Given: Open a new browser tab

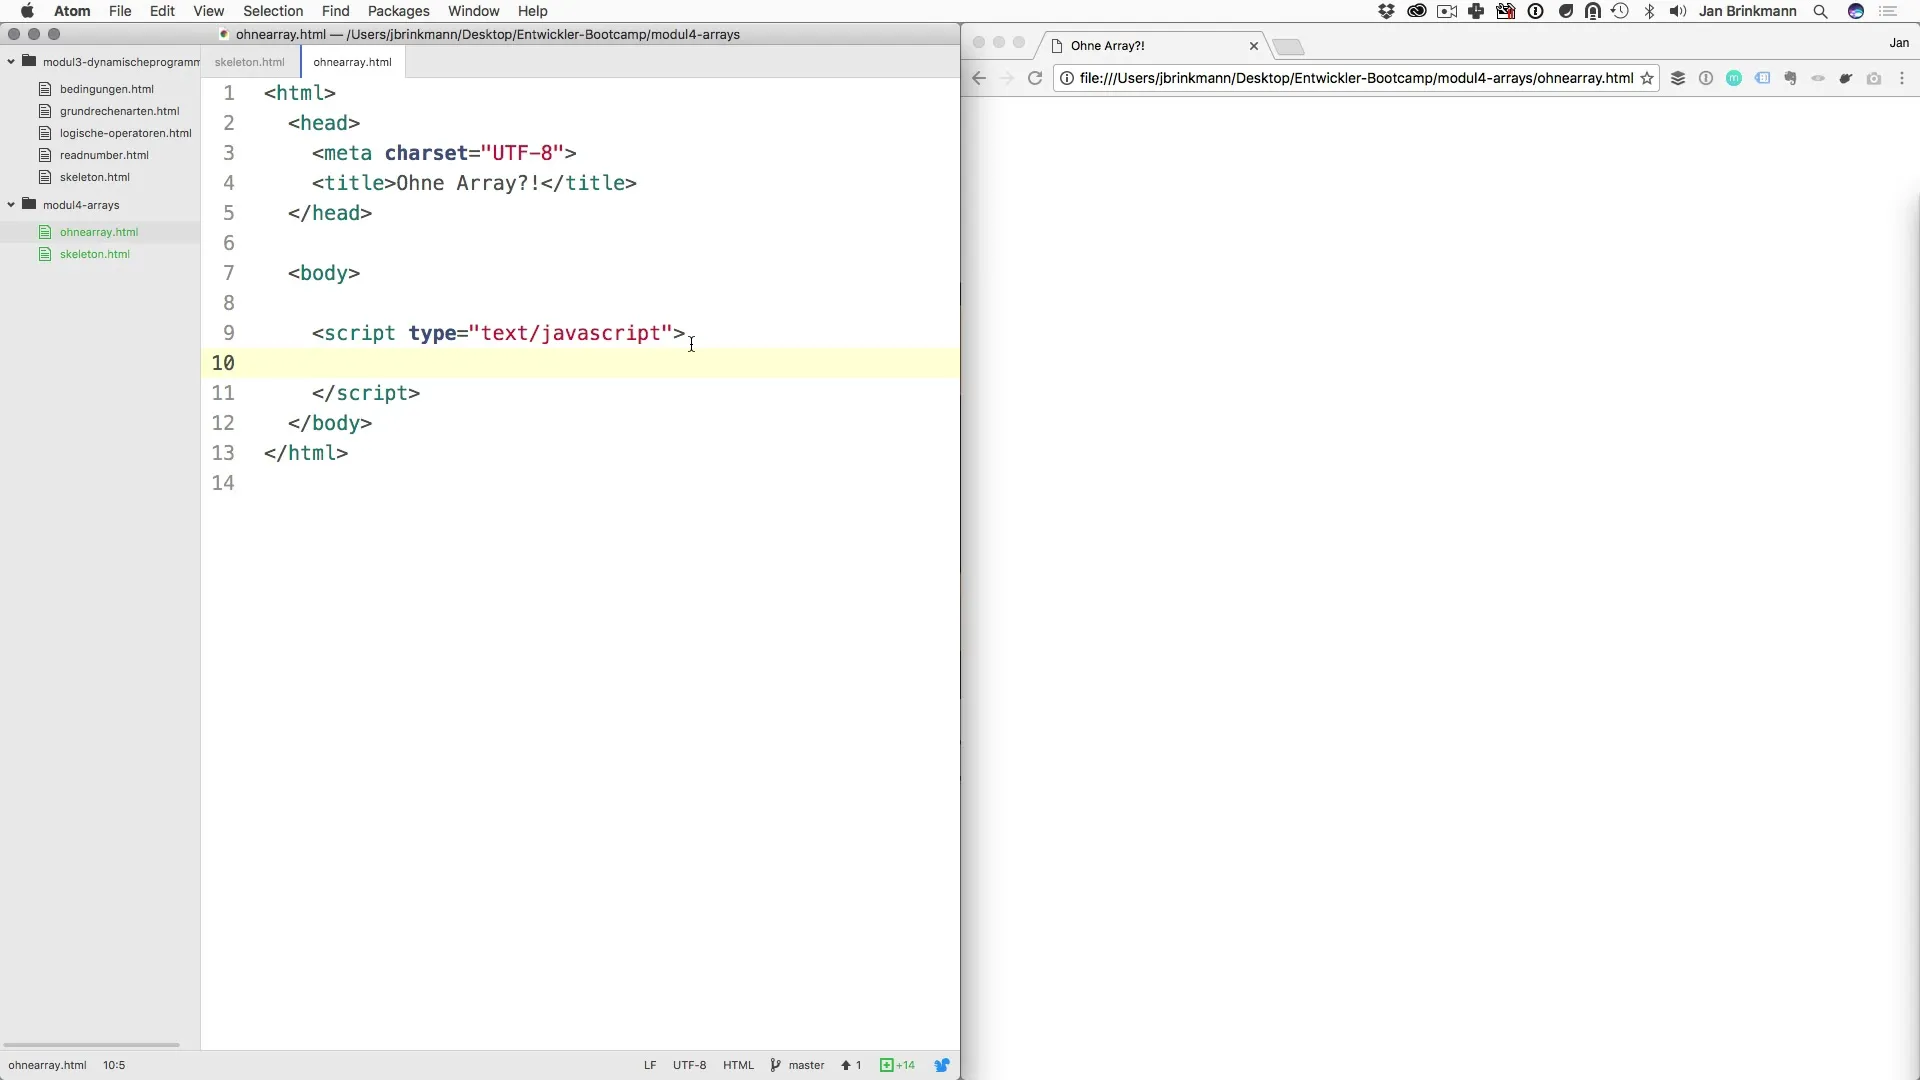Looking at the screenshot, I should tap(1288, 47).
